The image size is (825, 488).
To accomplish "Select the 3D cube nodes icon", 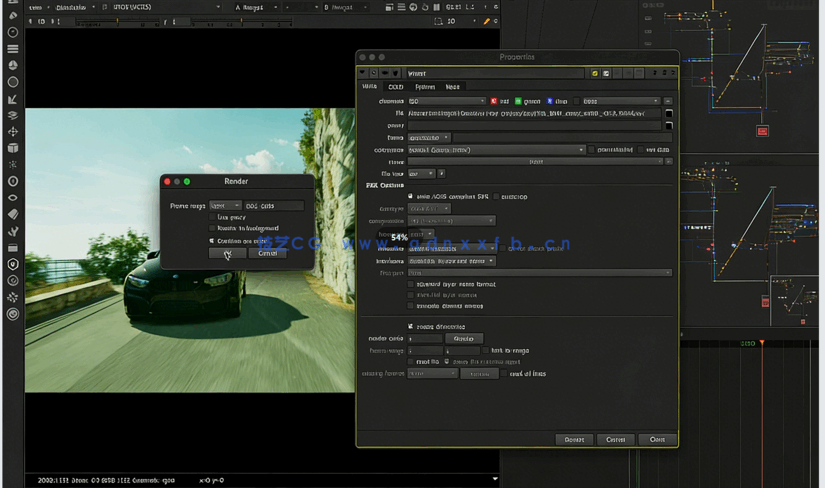I will tap(13, 148).
